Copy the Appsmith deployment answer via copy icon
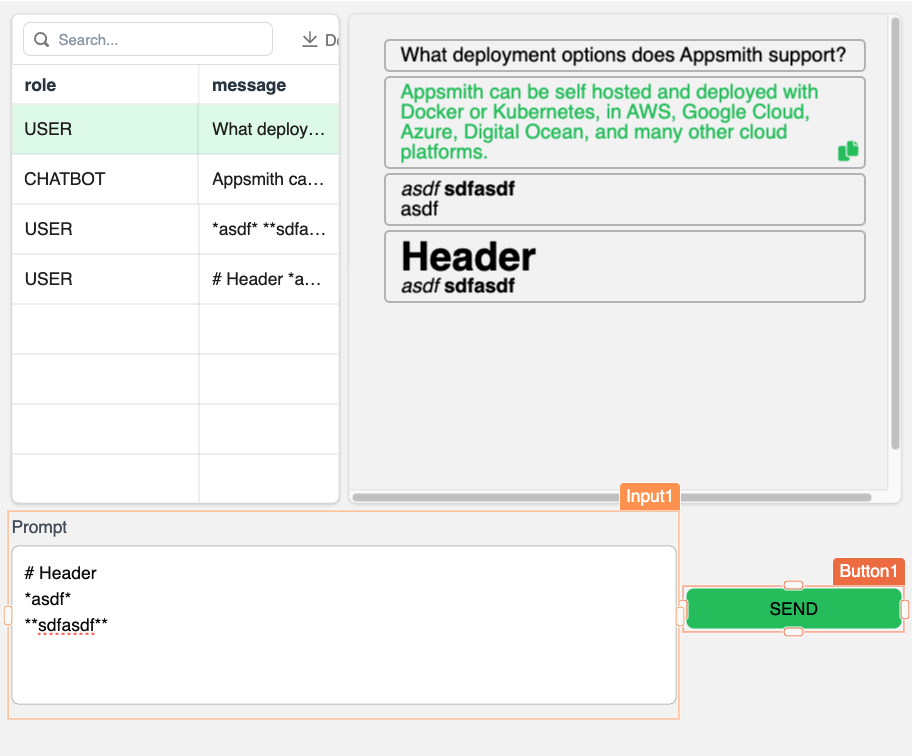This screenshot has height=756, width=912. click(848, 150)
